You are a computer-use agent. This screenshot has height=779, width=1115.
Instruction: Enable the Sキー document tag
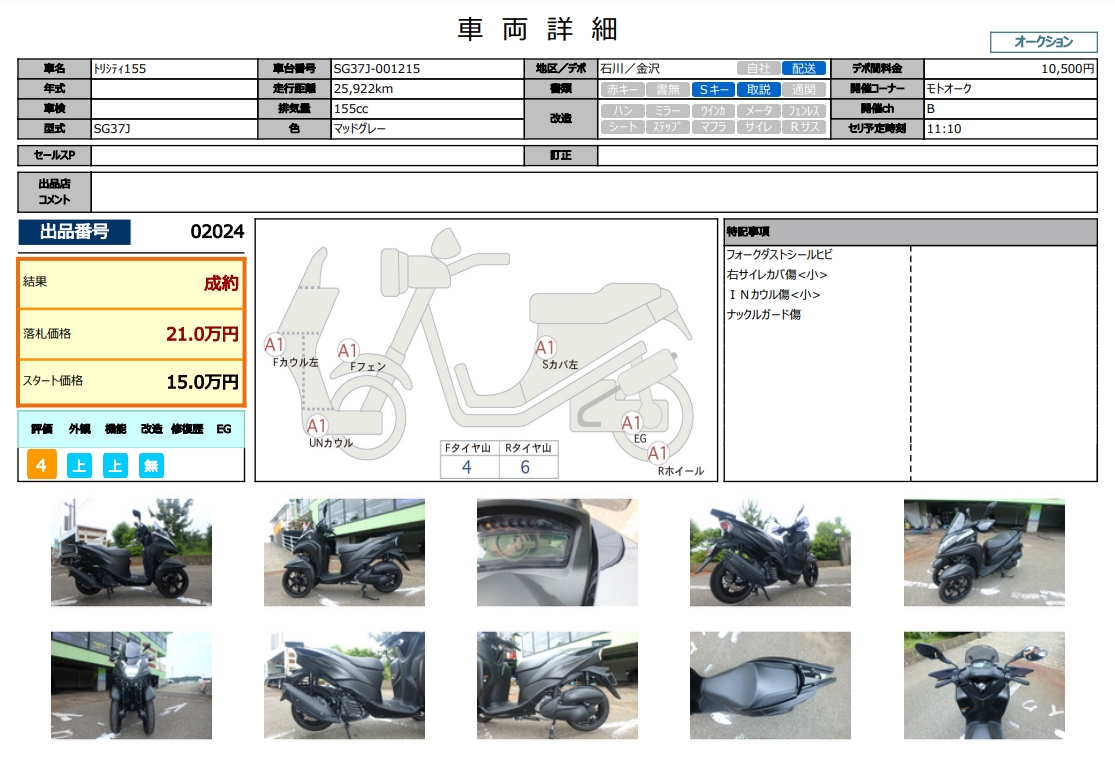714,89
